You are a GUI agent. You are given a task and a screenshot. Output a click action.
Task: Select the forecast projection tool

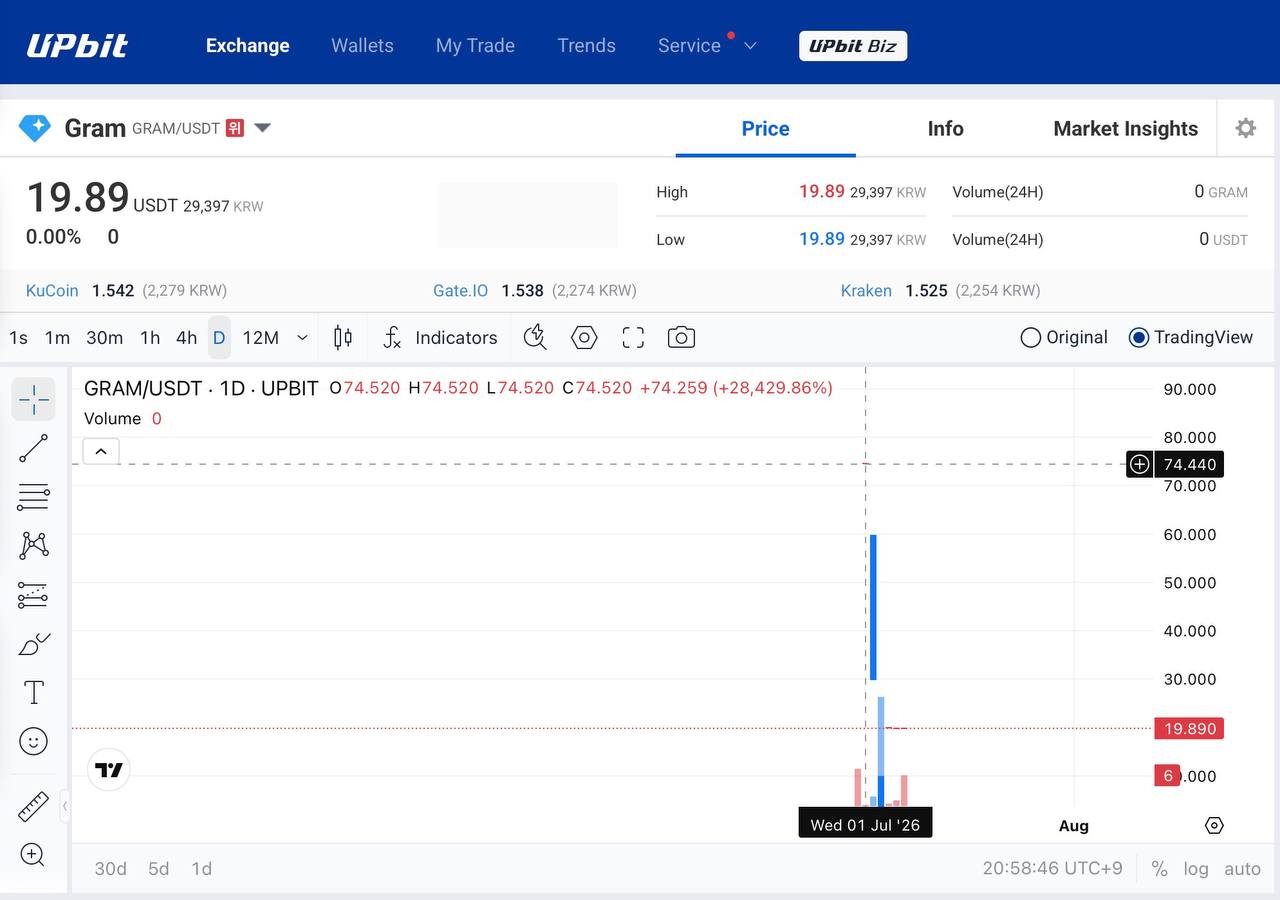pos(33,595)
